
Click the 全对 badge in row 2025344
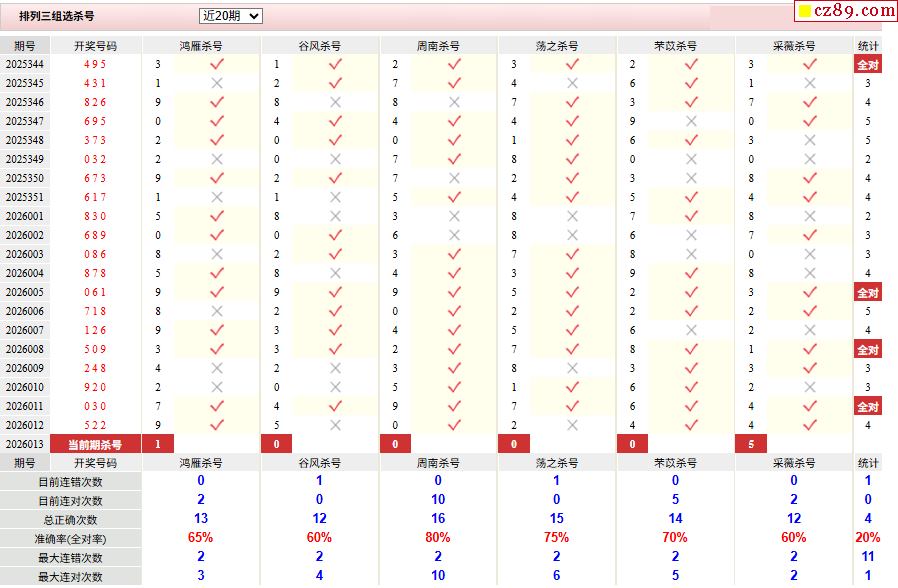(867, 65)
